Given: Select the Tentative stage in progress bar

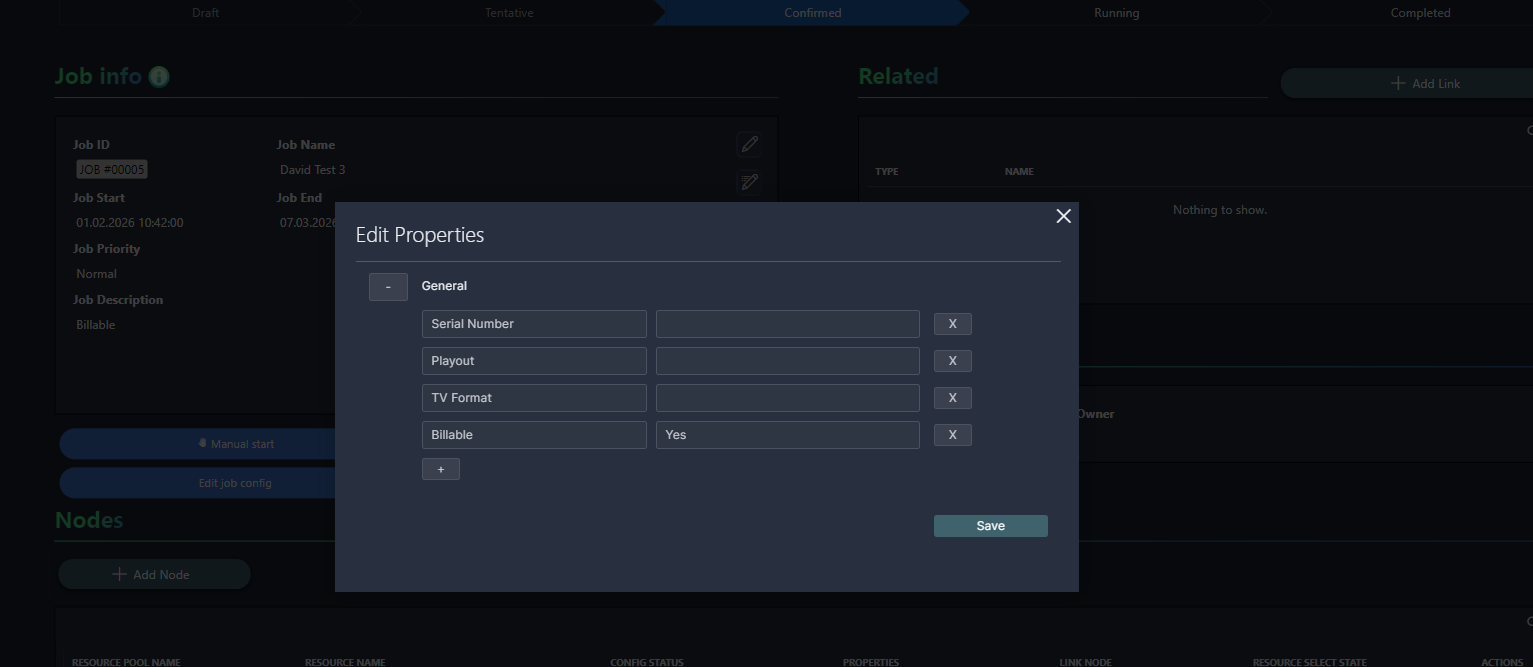Looking at the screenshot, I should click(509, 13).
